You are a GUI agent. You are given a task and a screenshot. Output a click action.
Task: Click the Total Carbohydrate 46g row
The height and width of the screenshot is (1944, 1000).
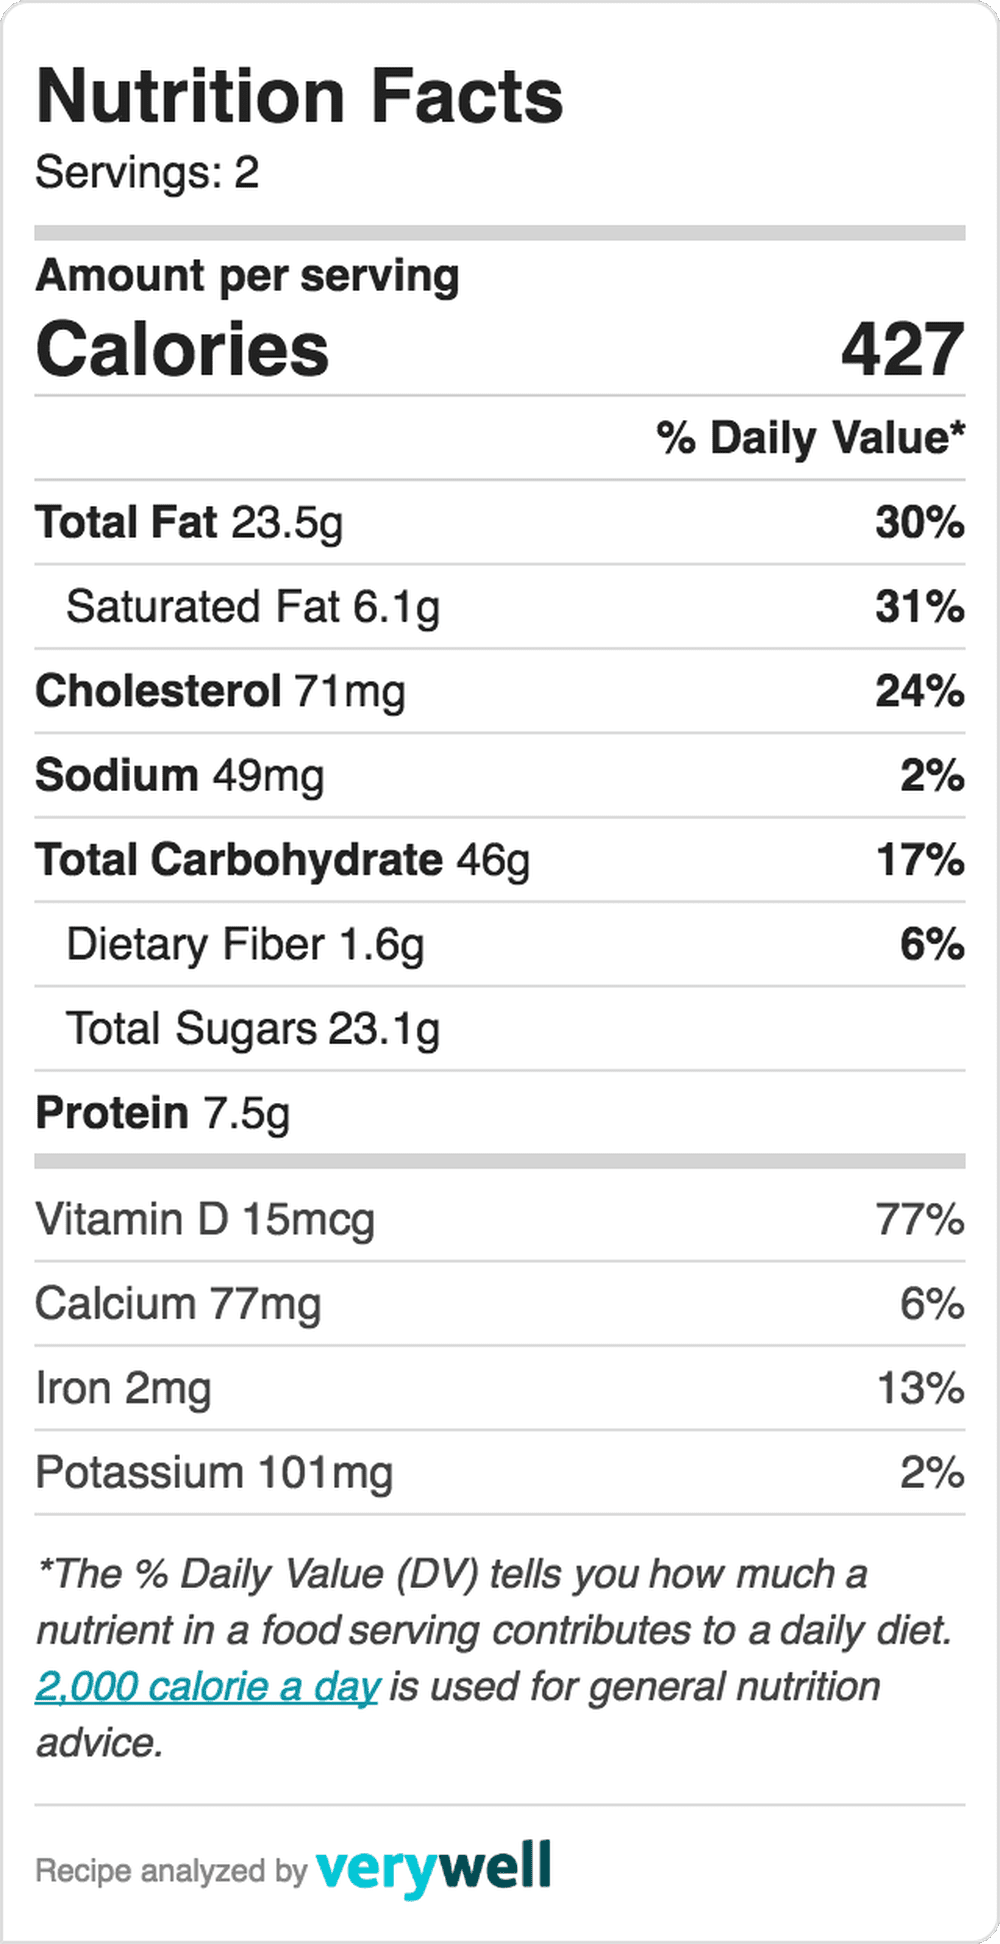point(500,860)
